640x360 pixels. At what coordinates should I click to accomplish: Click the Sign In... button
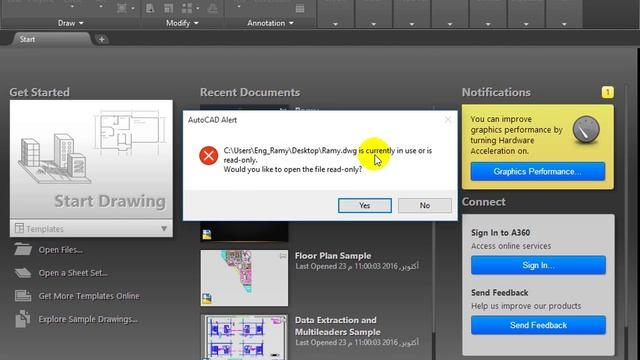point(538,265)
